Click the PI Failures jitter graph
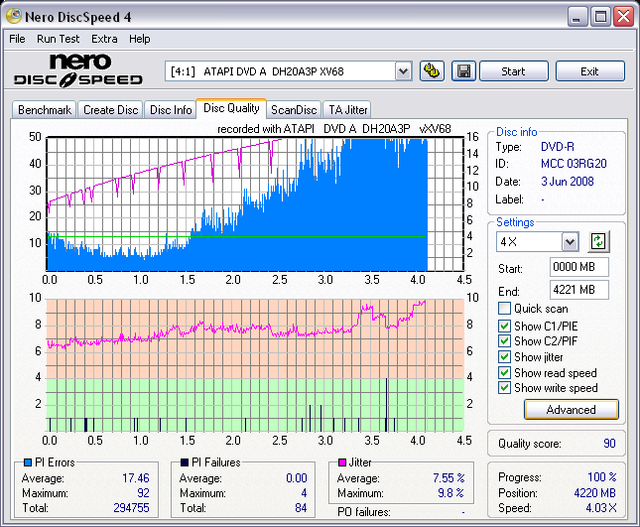This screenshot has height=527, width=640. point(255,365)
